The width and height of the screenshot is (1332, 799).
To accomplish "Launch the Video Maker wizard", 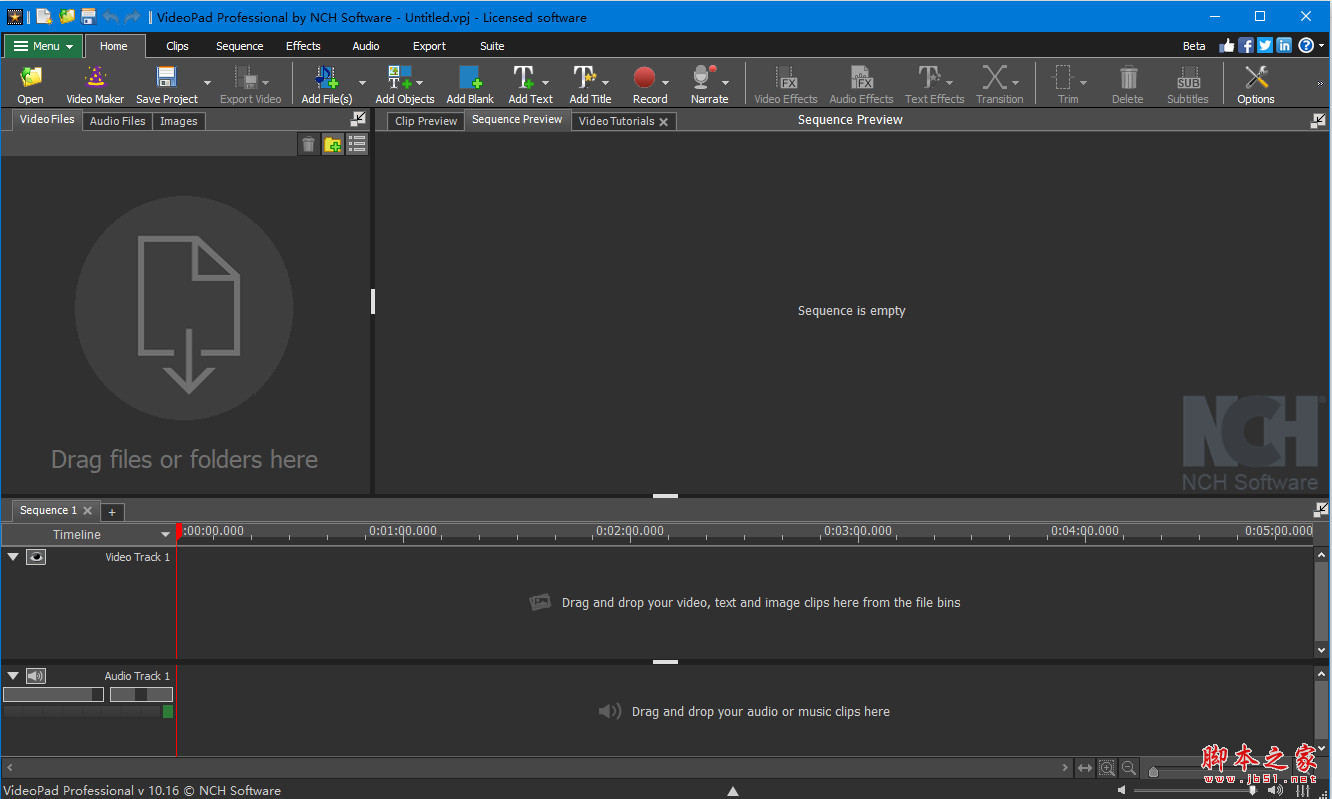I will click(95, 78).
